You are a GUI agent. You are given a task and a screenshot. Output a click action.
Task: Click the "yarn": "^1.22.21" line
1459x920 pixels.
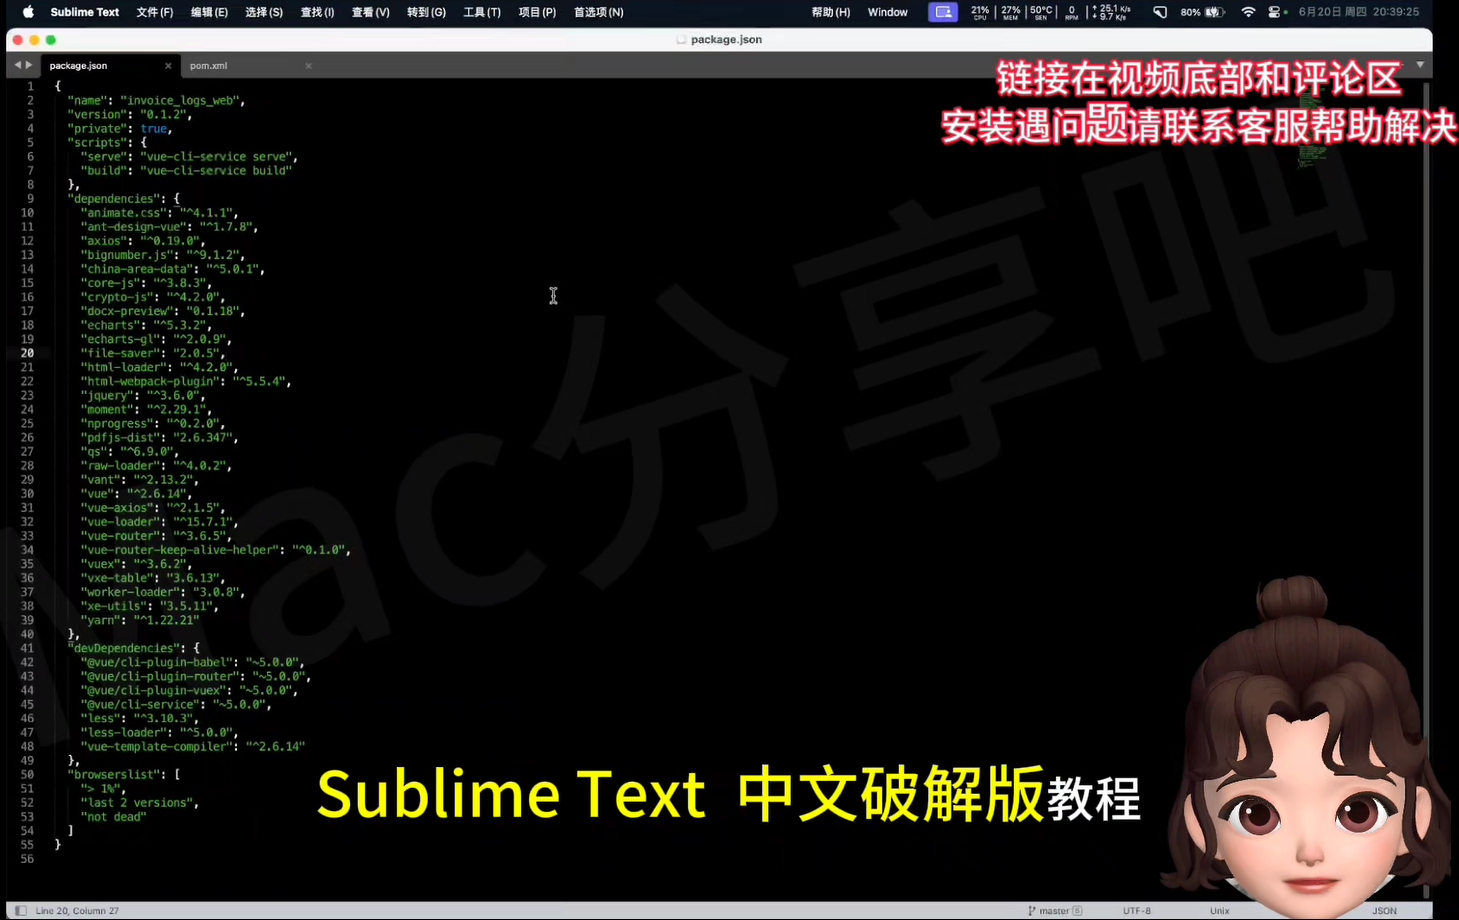[x=140, y=620]
